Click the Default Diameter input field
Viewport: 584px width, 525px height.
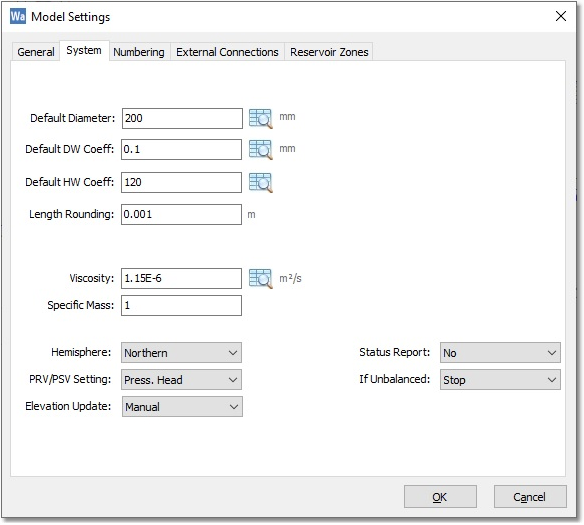182,118
